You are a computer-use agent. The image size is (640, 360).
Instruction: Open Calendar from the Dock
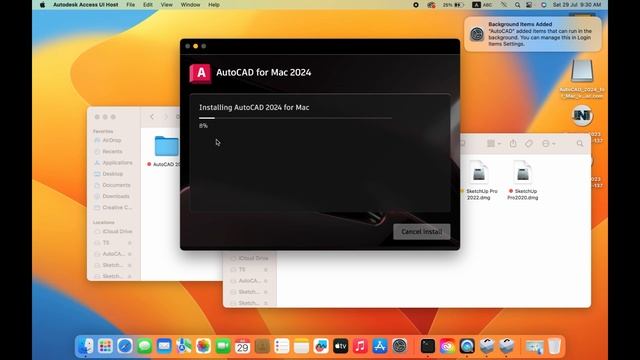[242, 346]
